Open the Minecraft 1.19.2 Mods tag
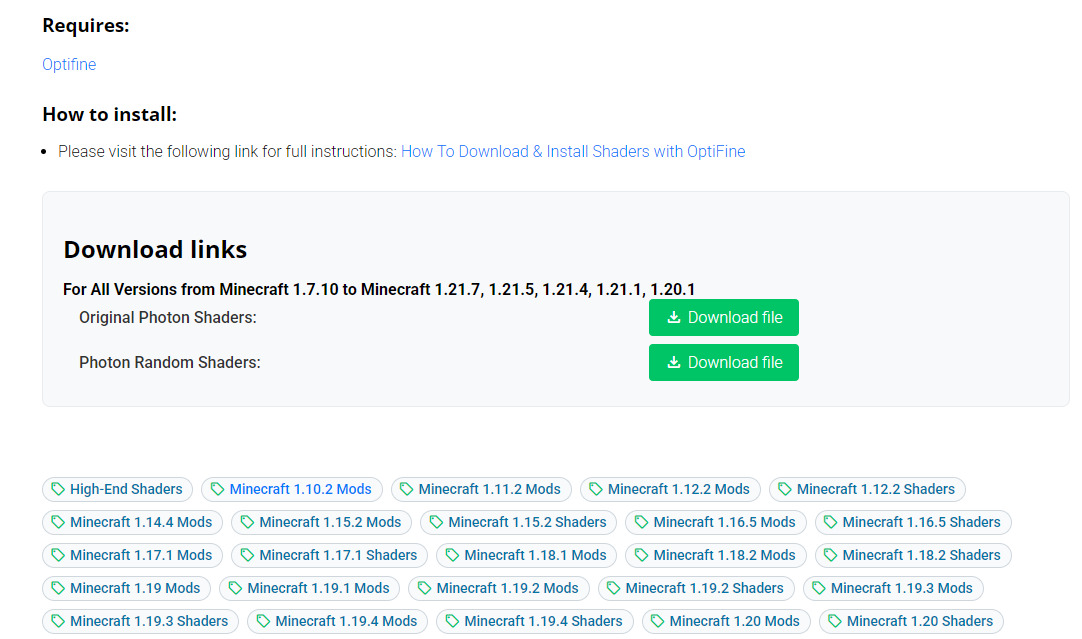This screenshot has height=639, width=1082. click(499, 589)
